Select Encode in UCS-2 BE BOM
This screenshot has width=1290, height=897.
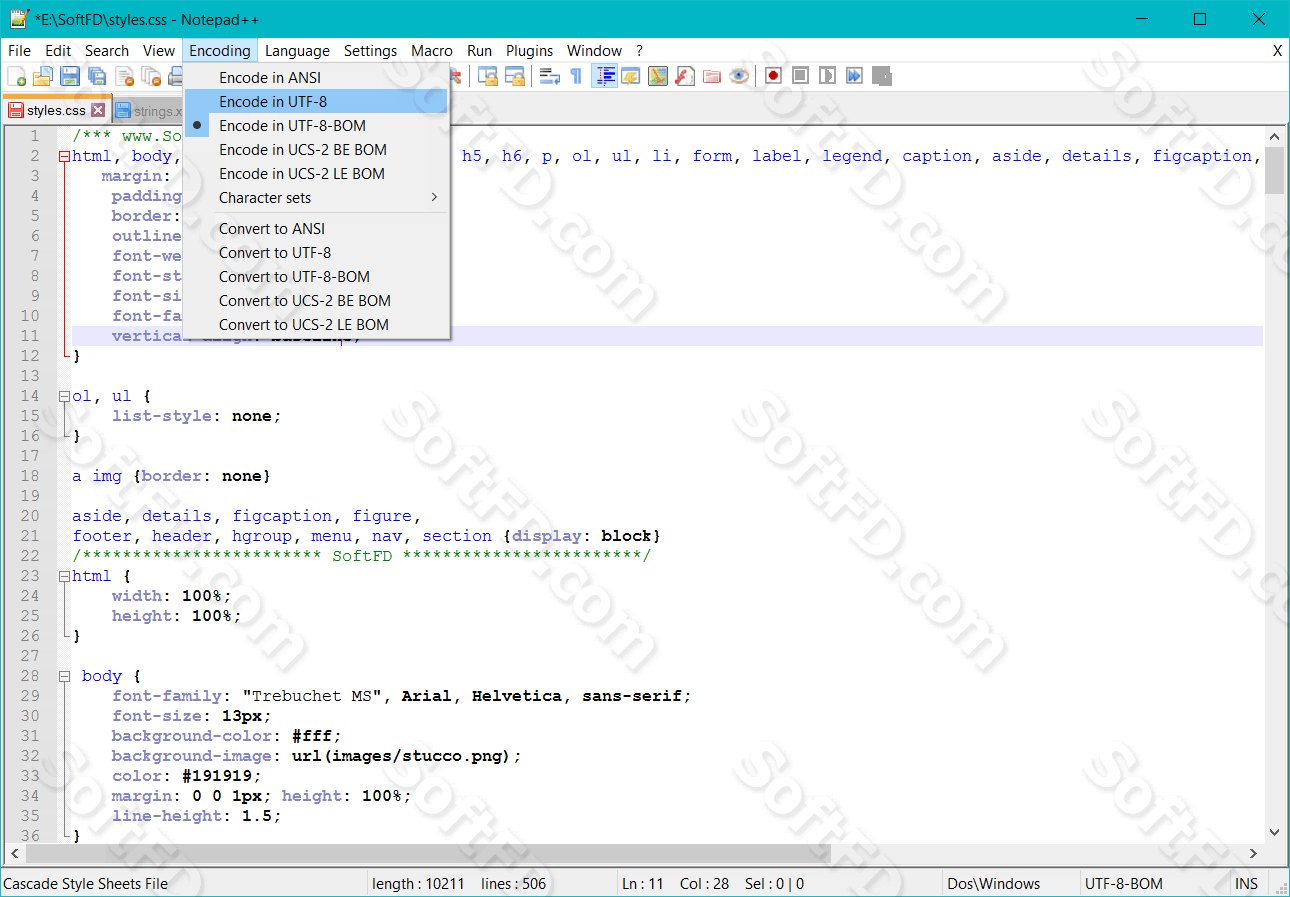point(317,149)
